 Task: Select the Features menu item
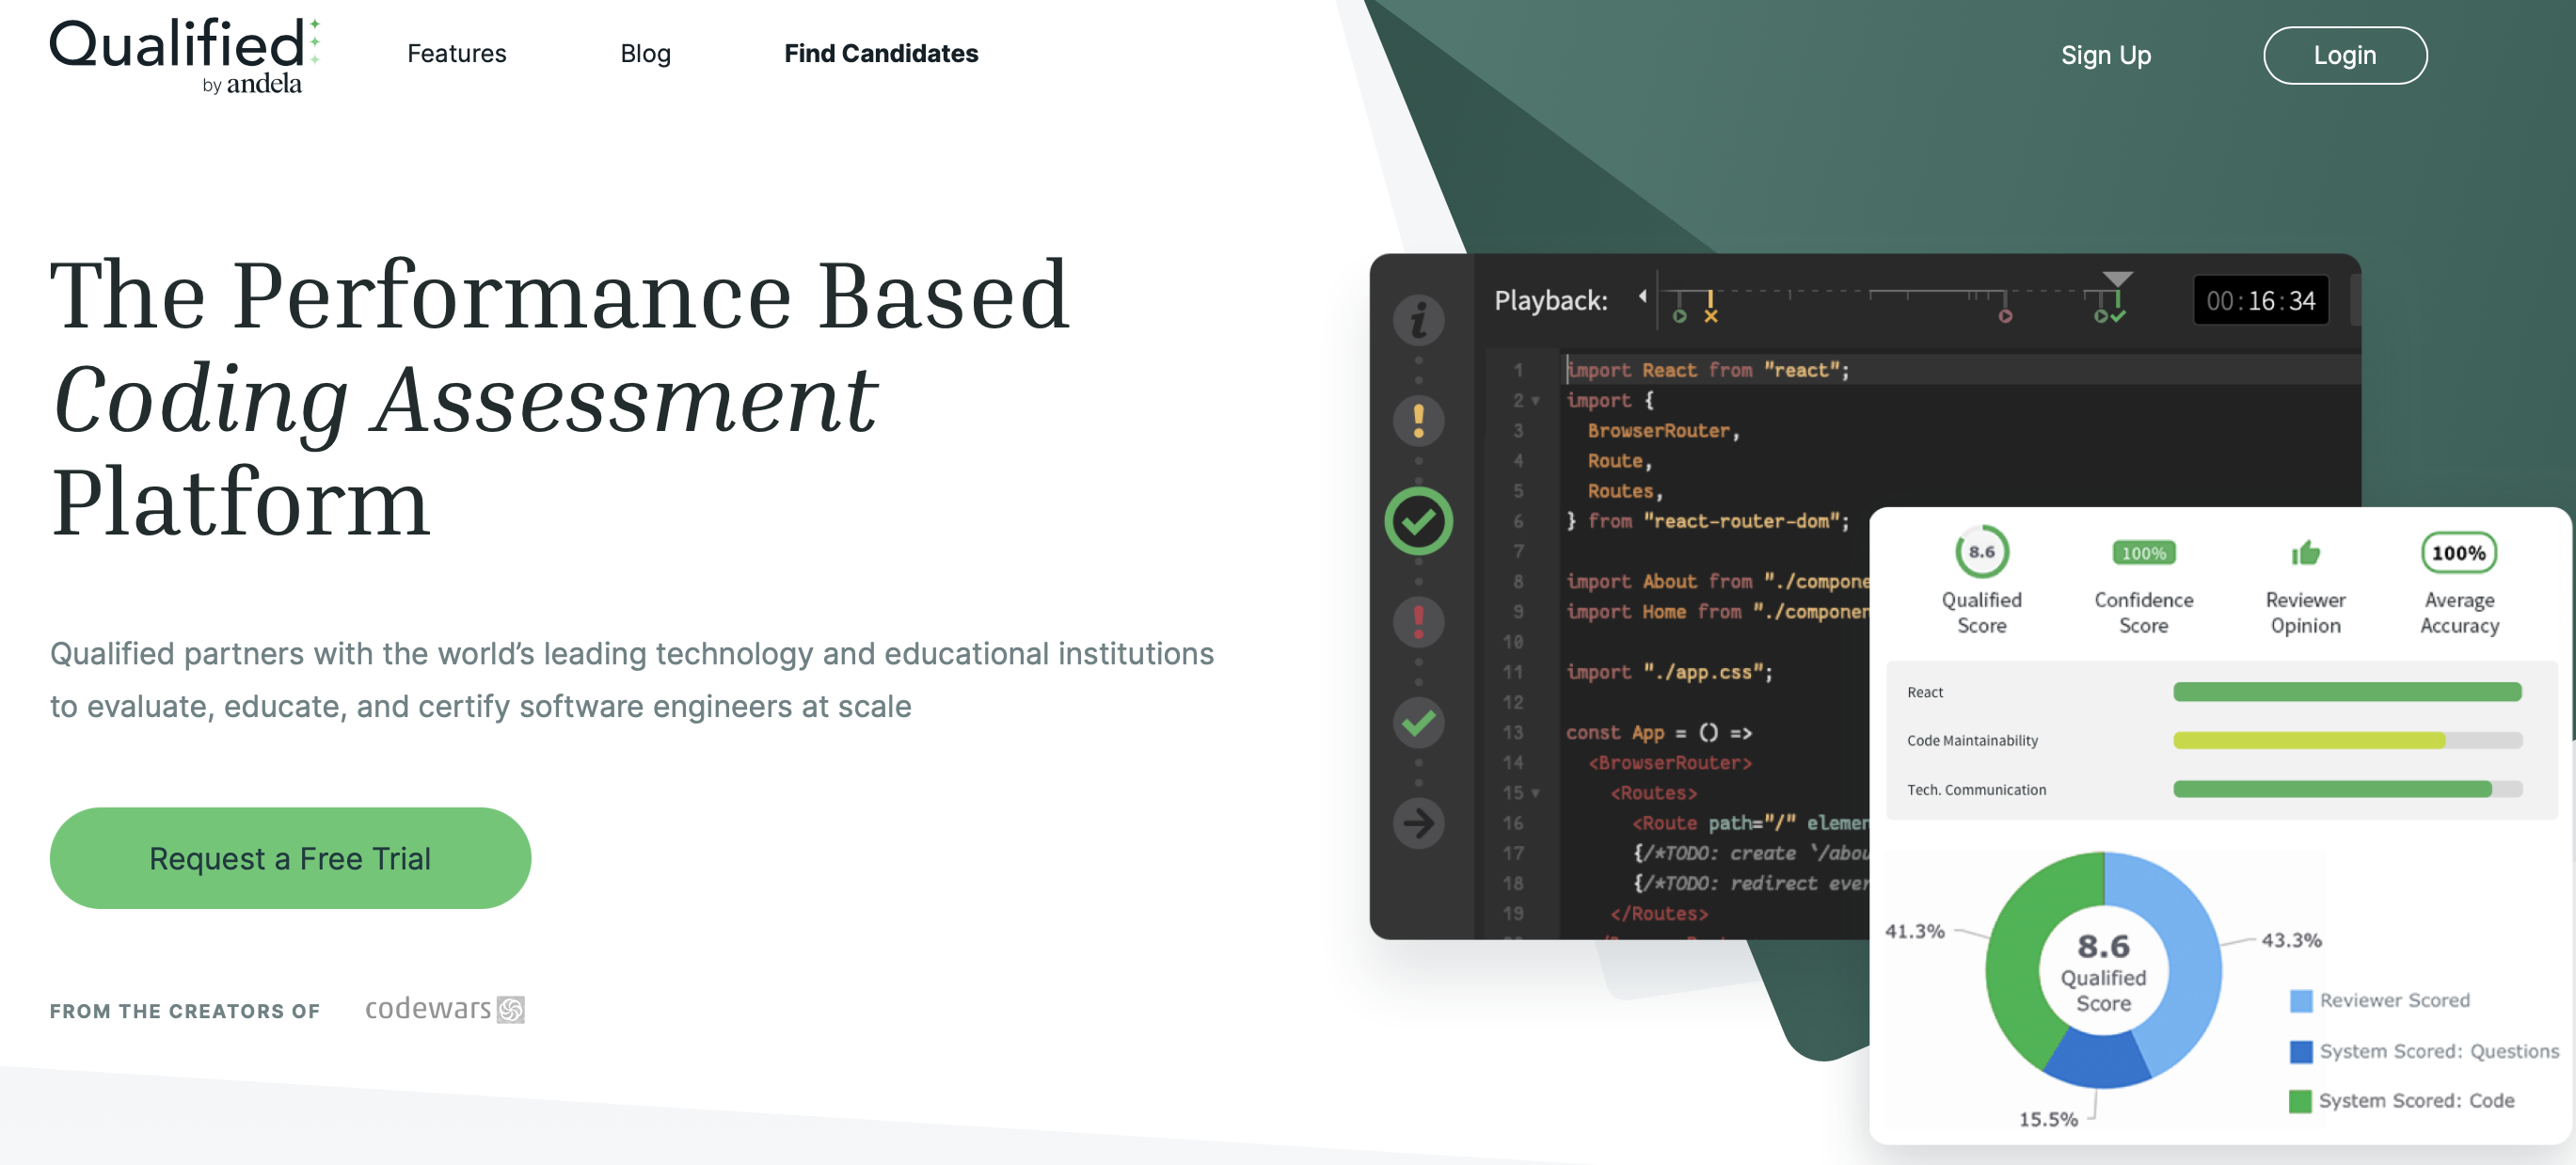[x=456, y=51]
